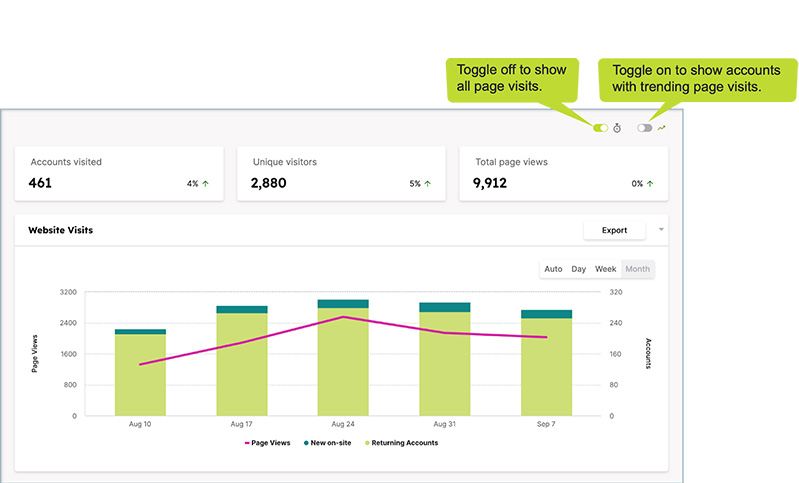Click the 9,912 total page views value

pyautogui.click(x=490, y=183)
